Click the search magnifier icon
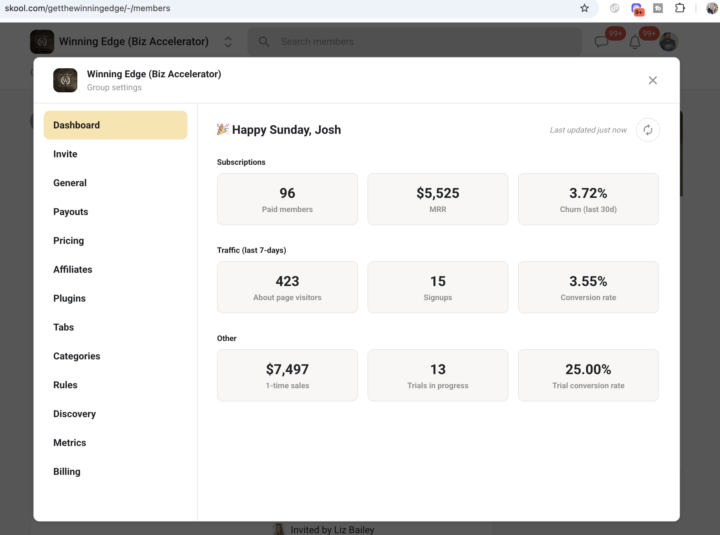The image size is (720, 535). 264,42
